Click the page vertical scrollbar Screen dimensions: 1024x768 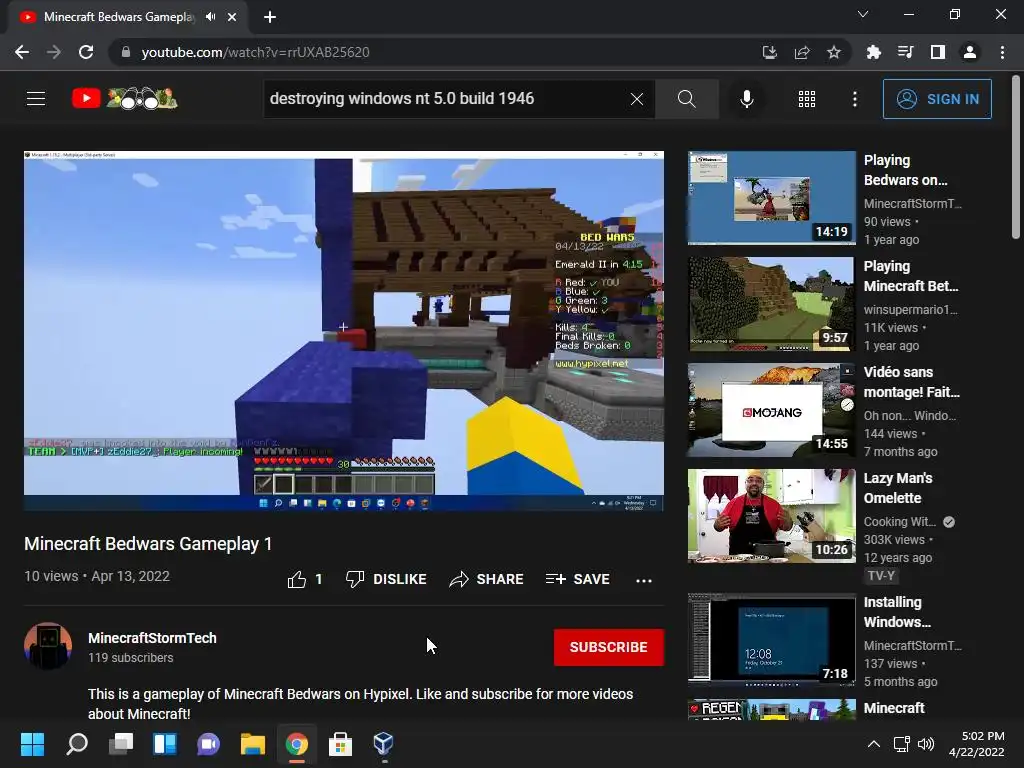click(1016, 157)
